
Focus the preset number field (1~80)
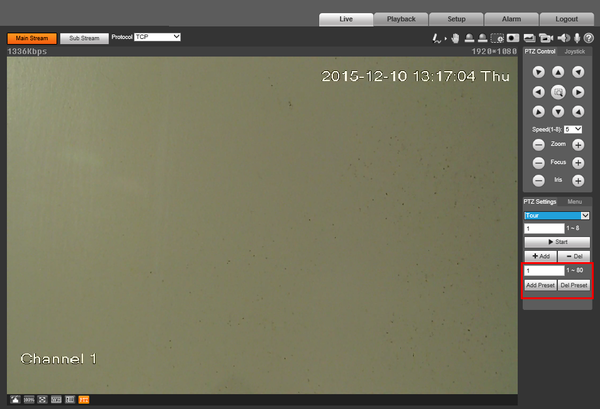544,270
